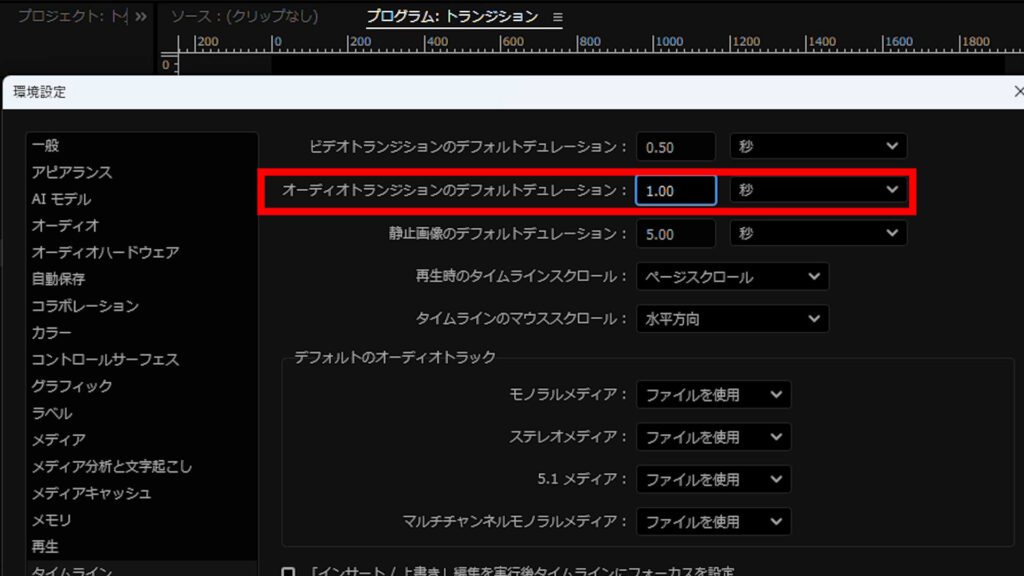Image resolution: width=1024 pixels, height=576 pixels.
Task: Select the プログラム: トランジション tab
Action: 451,17
